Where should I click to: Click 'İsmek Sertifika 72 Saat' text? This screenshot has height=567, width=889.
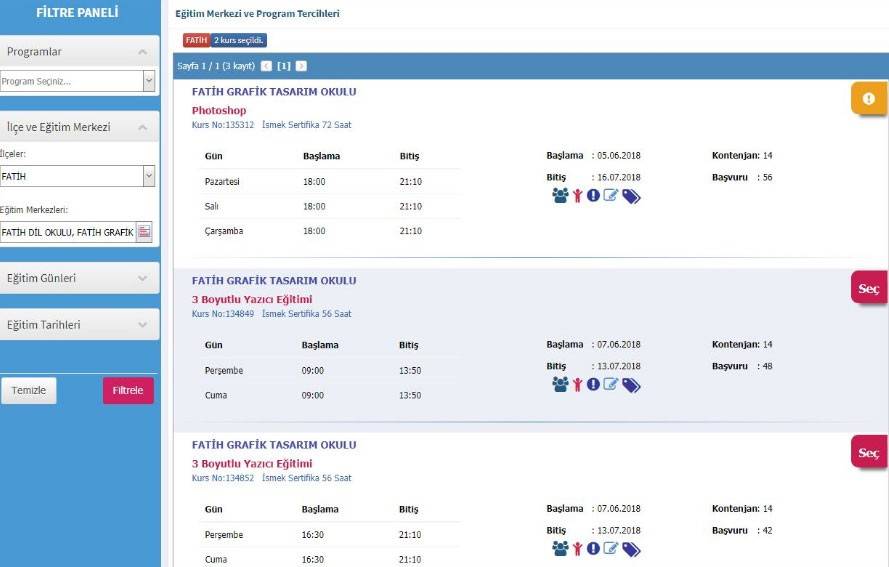307,125
